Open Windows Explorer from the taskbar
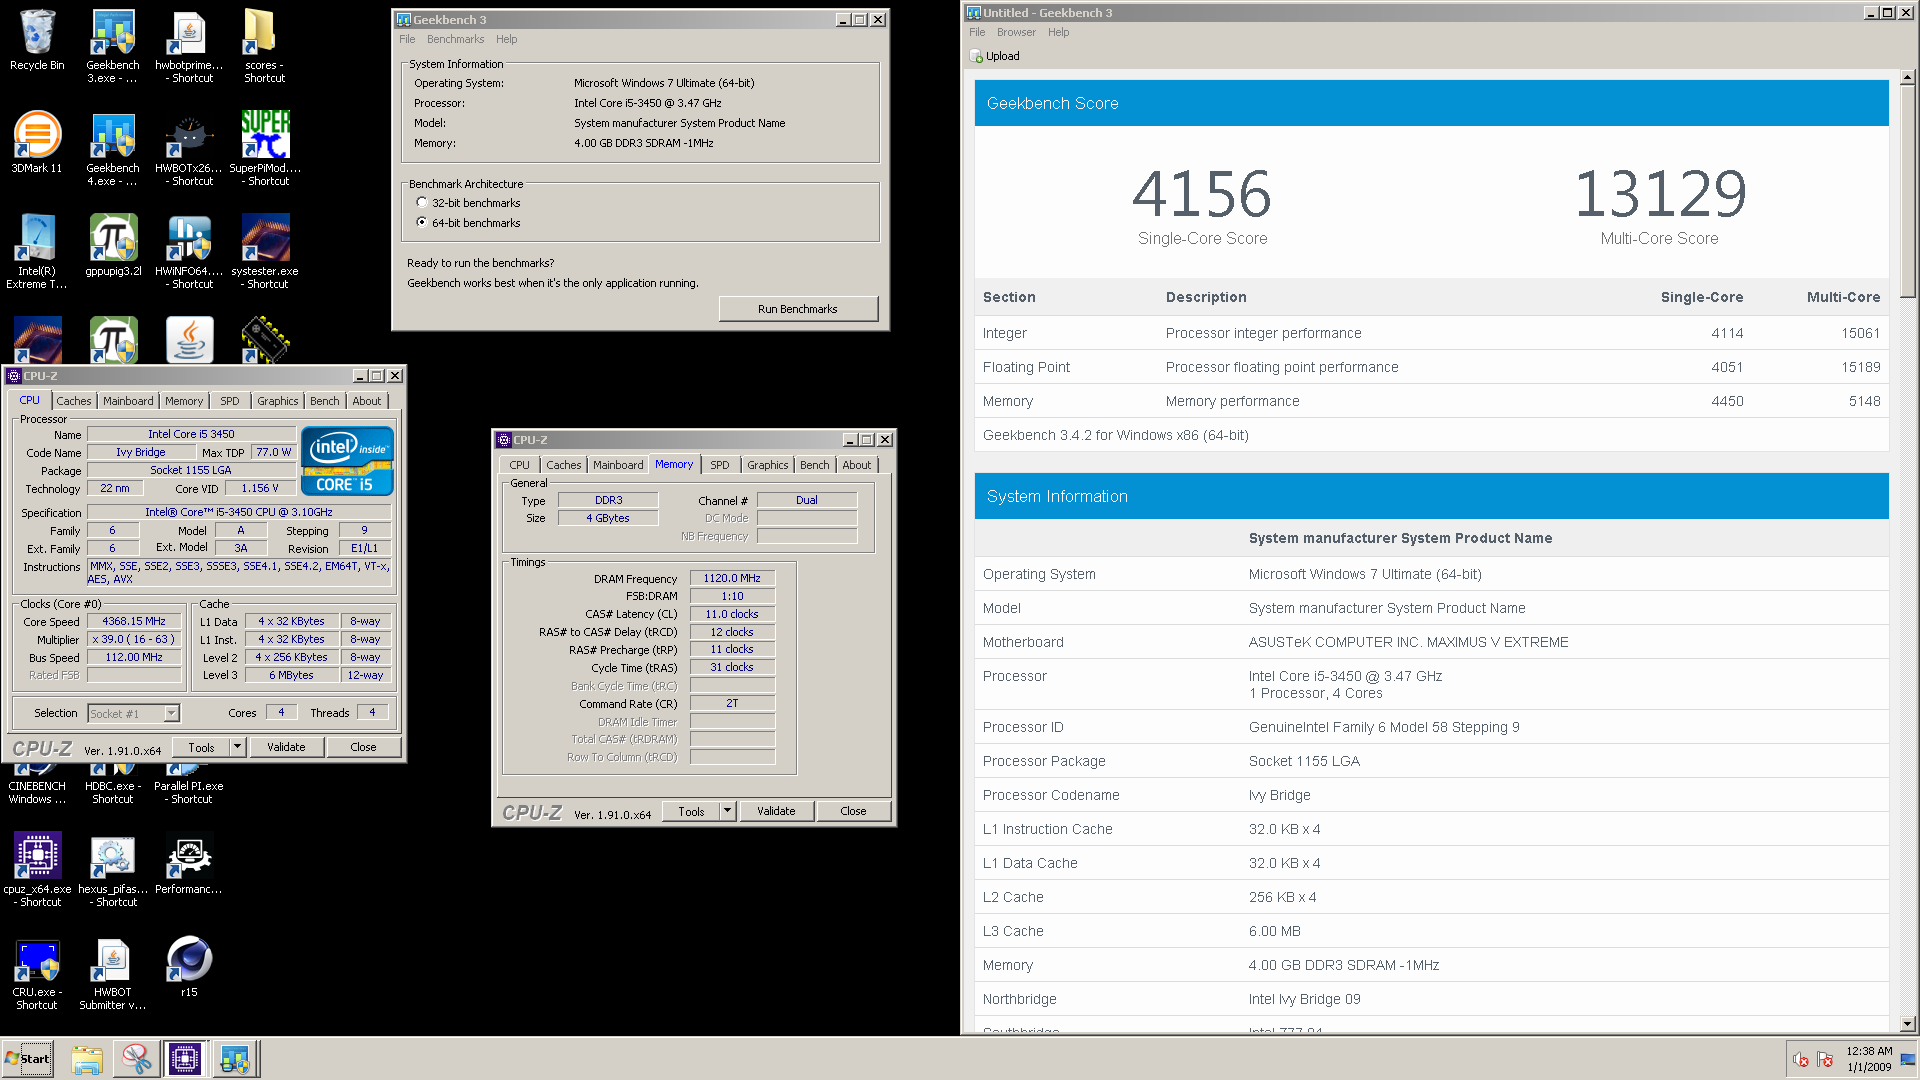 87,1059
